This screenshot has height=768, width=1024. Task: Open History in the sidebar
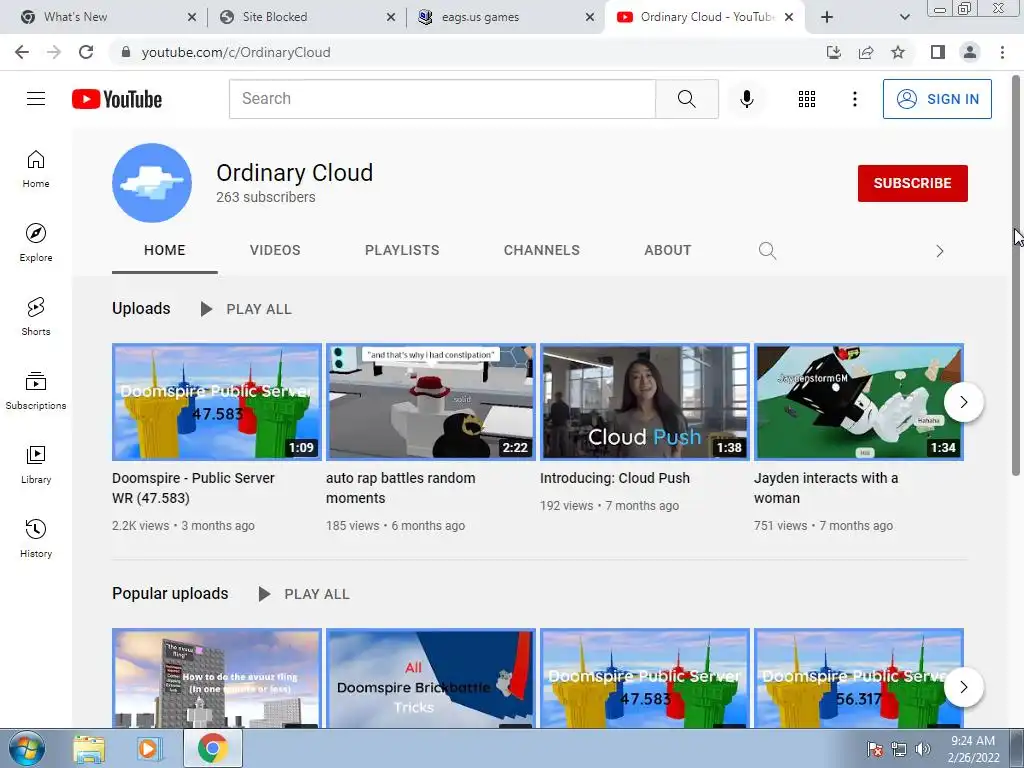[36, 539]
